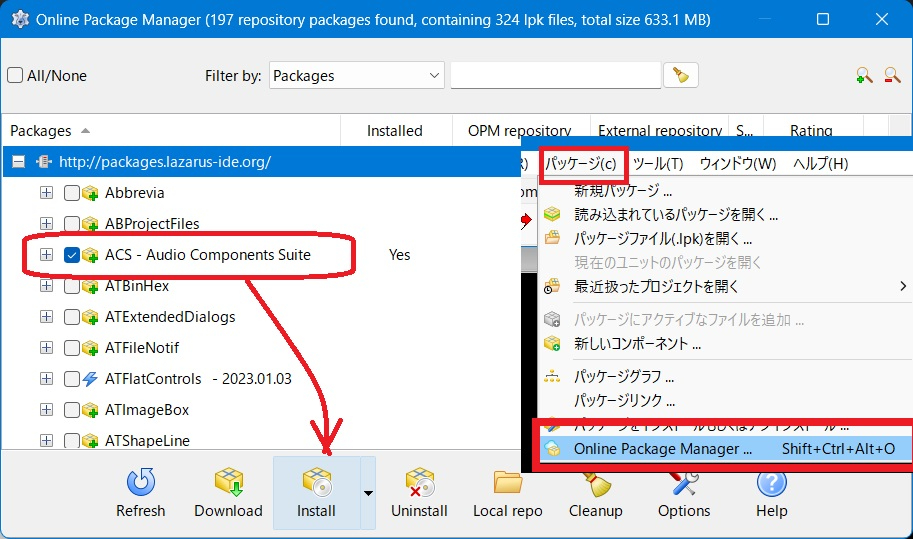Select the ATShapeLine package row

(261, 441)
